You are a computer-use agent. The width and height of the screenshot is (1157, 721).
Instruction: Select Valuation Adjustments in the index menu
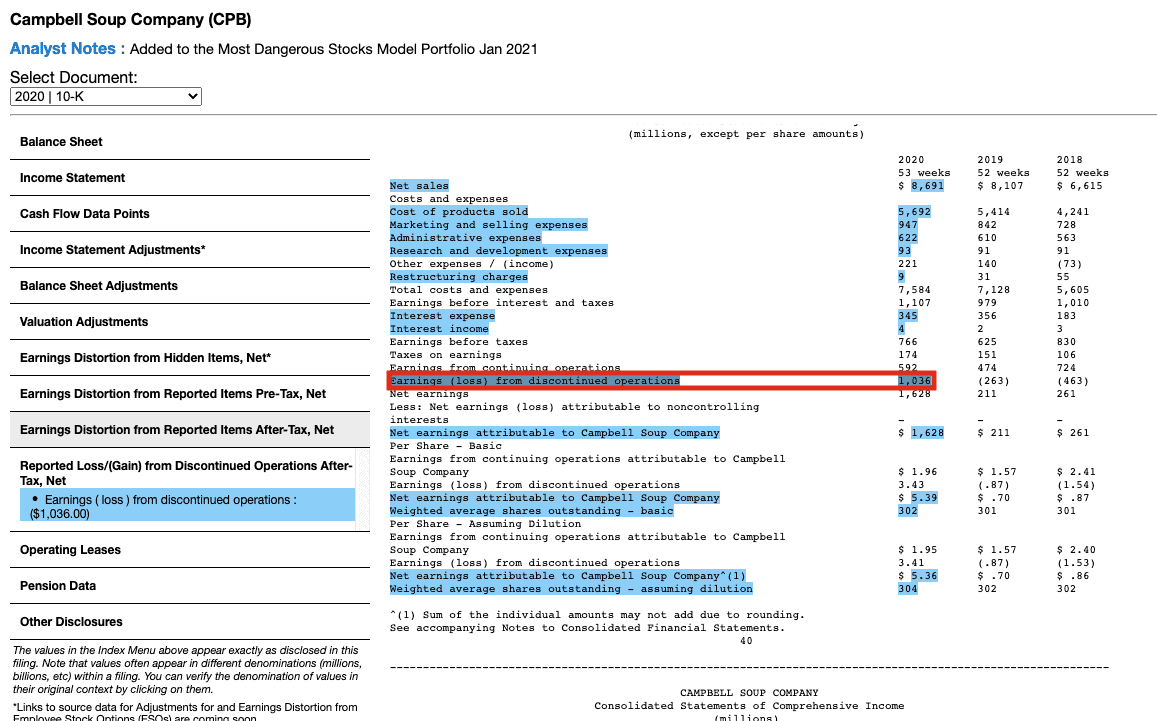pos(84,322)
